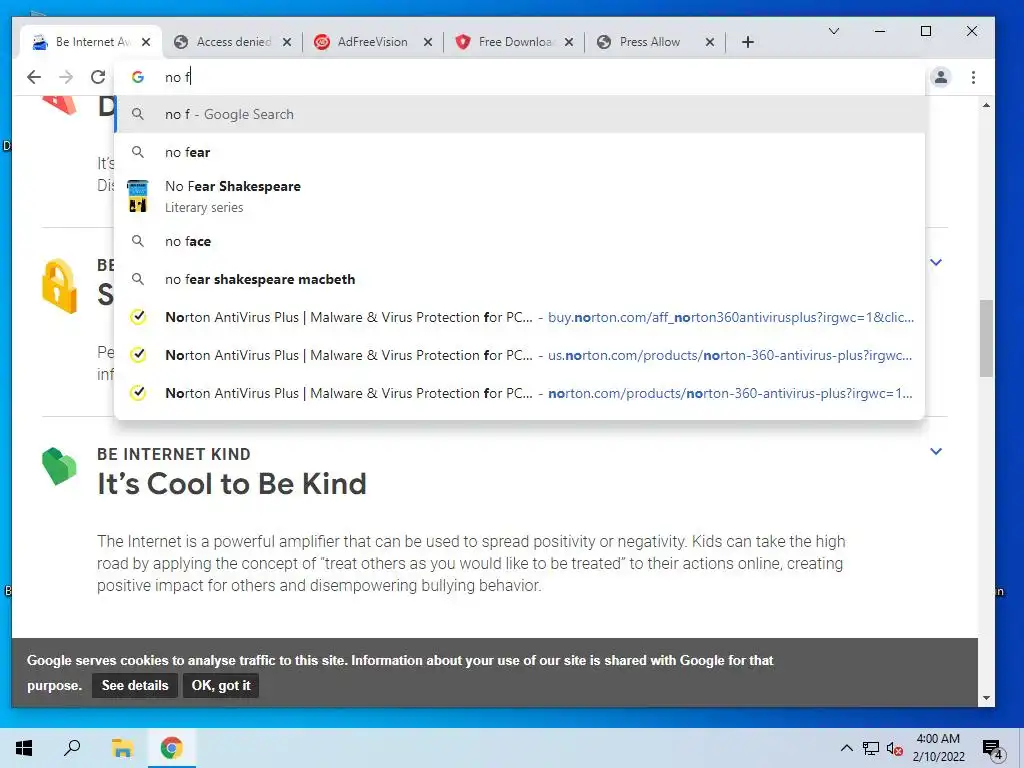Open the network status tray icon
The width and height of the screenshot is (1024, 768).
click(x=871, y=748)
